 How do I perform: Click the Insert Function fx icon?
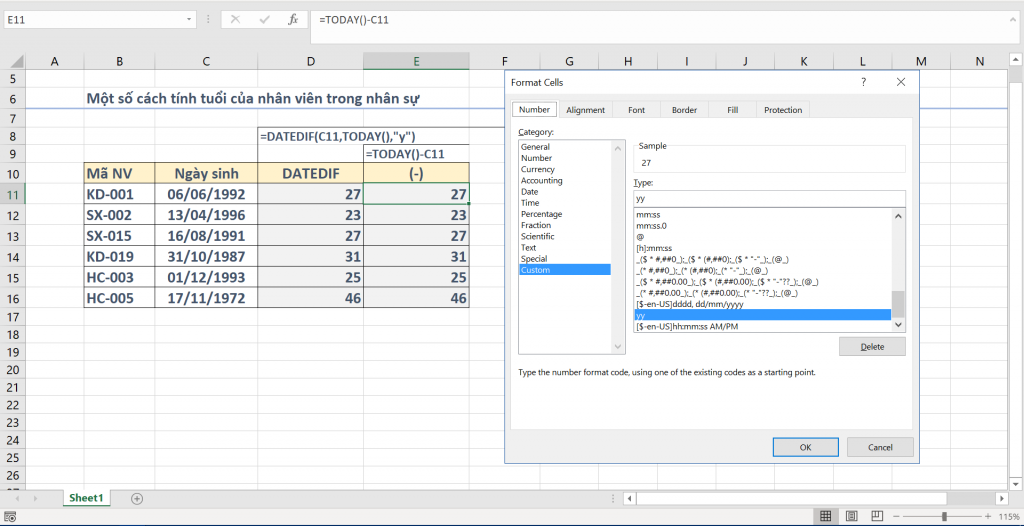click(292, 19)
